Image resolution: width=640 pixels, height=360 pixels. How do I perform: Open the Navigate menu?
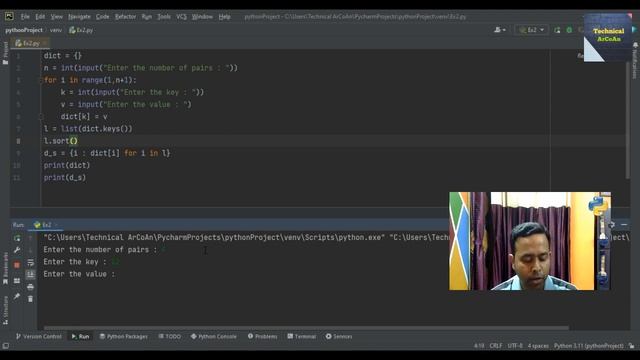(79, 17)
